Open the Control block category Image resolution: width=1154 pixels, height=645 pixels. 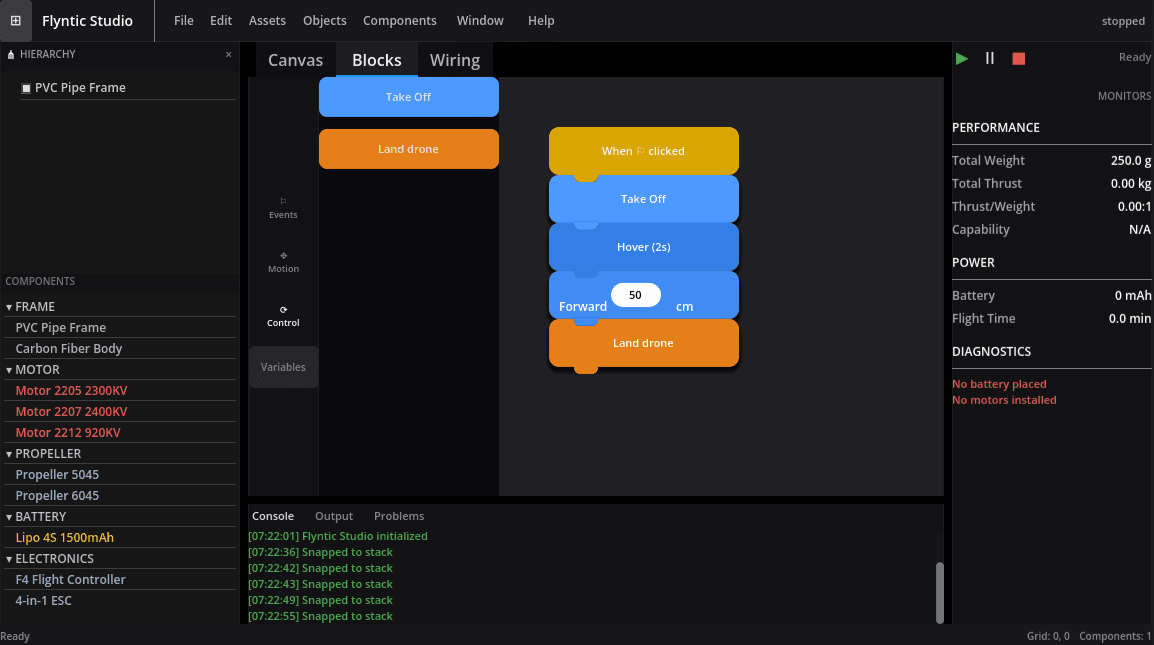click(x=283, y=316)
